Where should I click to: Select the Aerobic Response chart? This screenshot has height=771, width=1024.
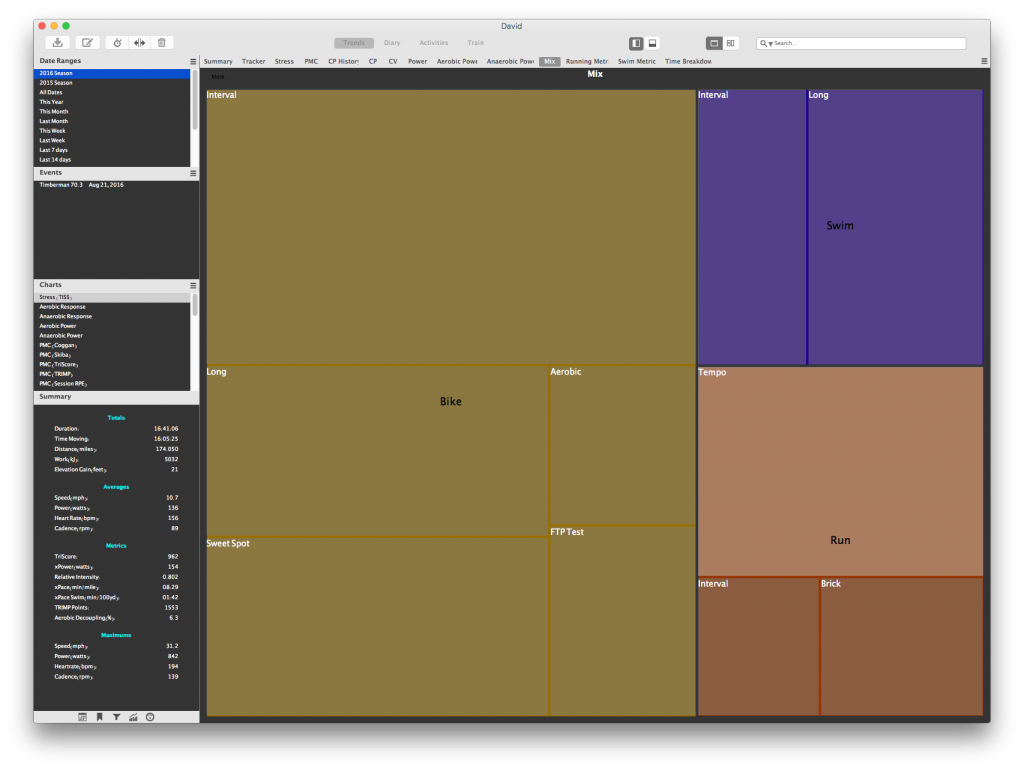click(112, 307)
